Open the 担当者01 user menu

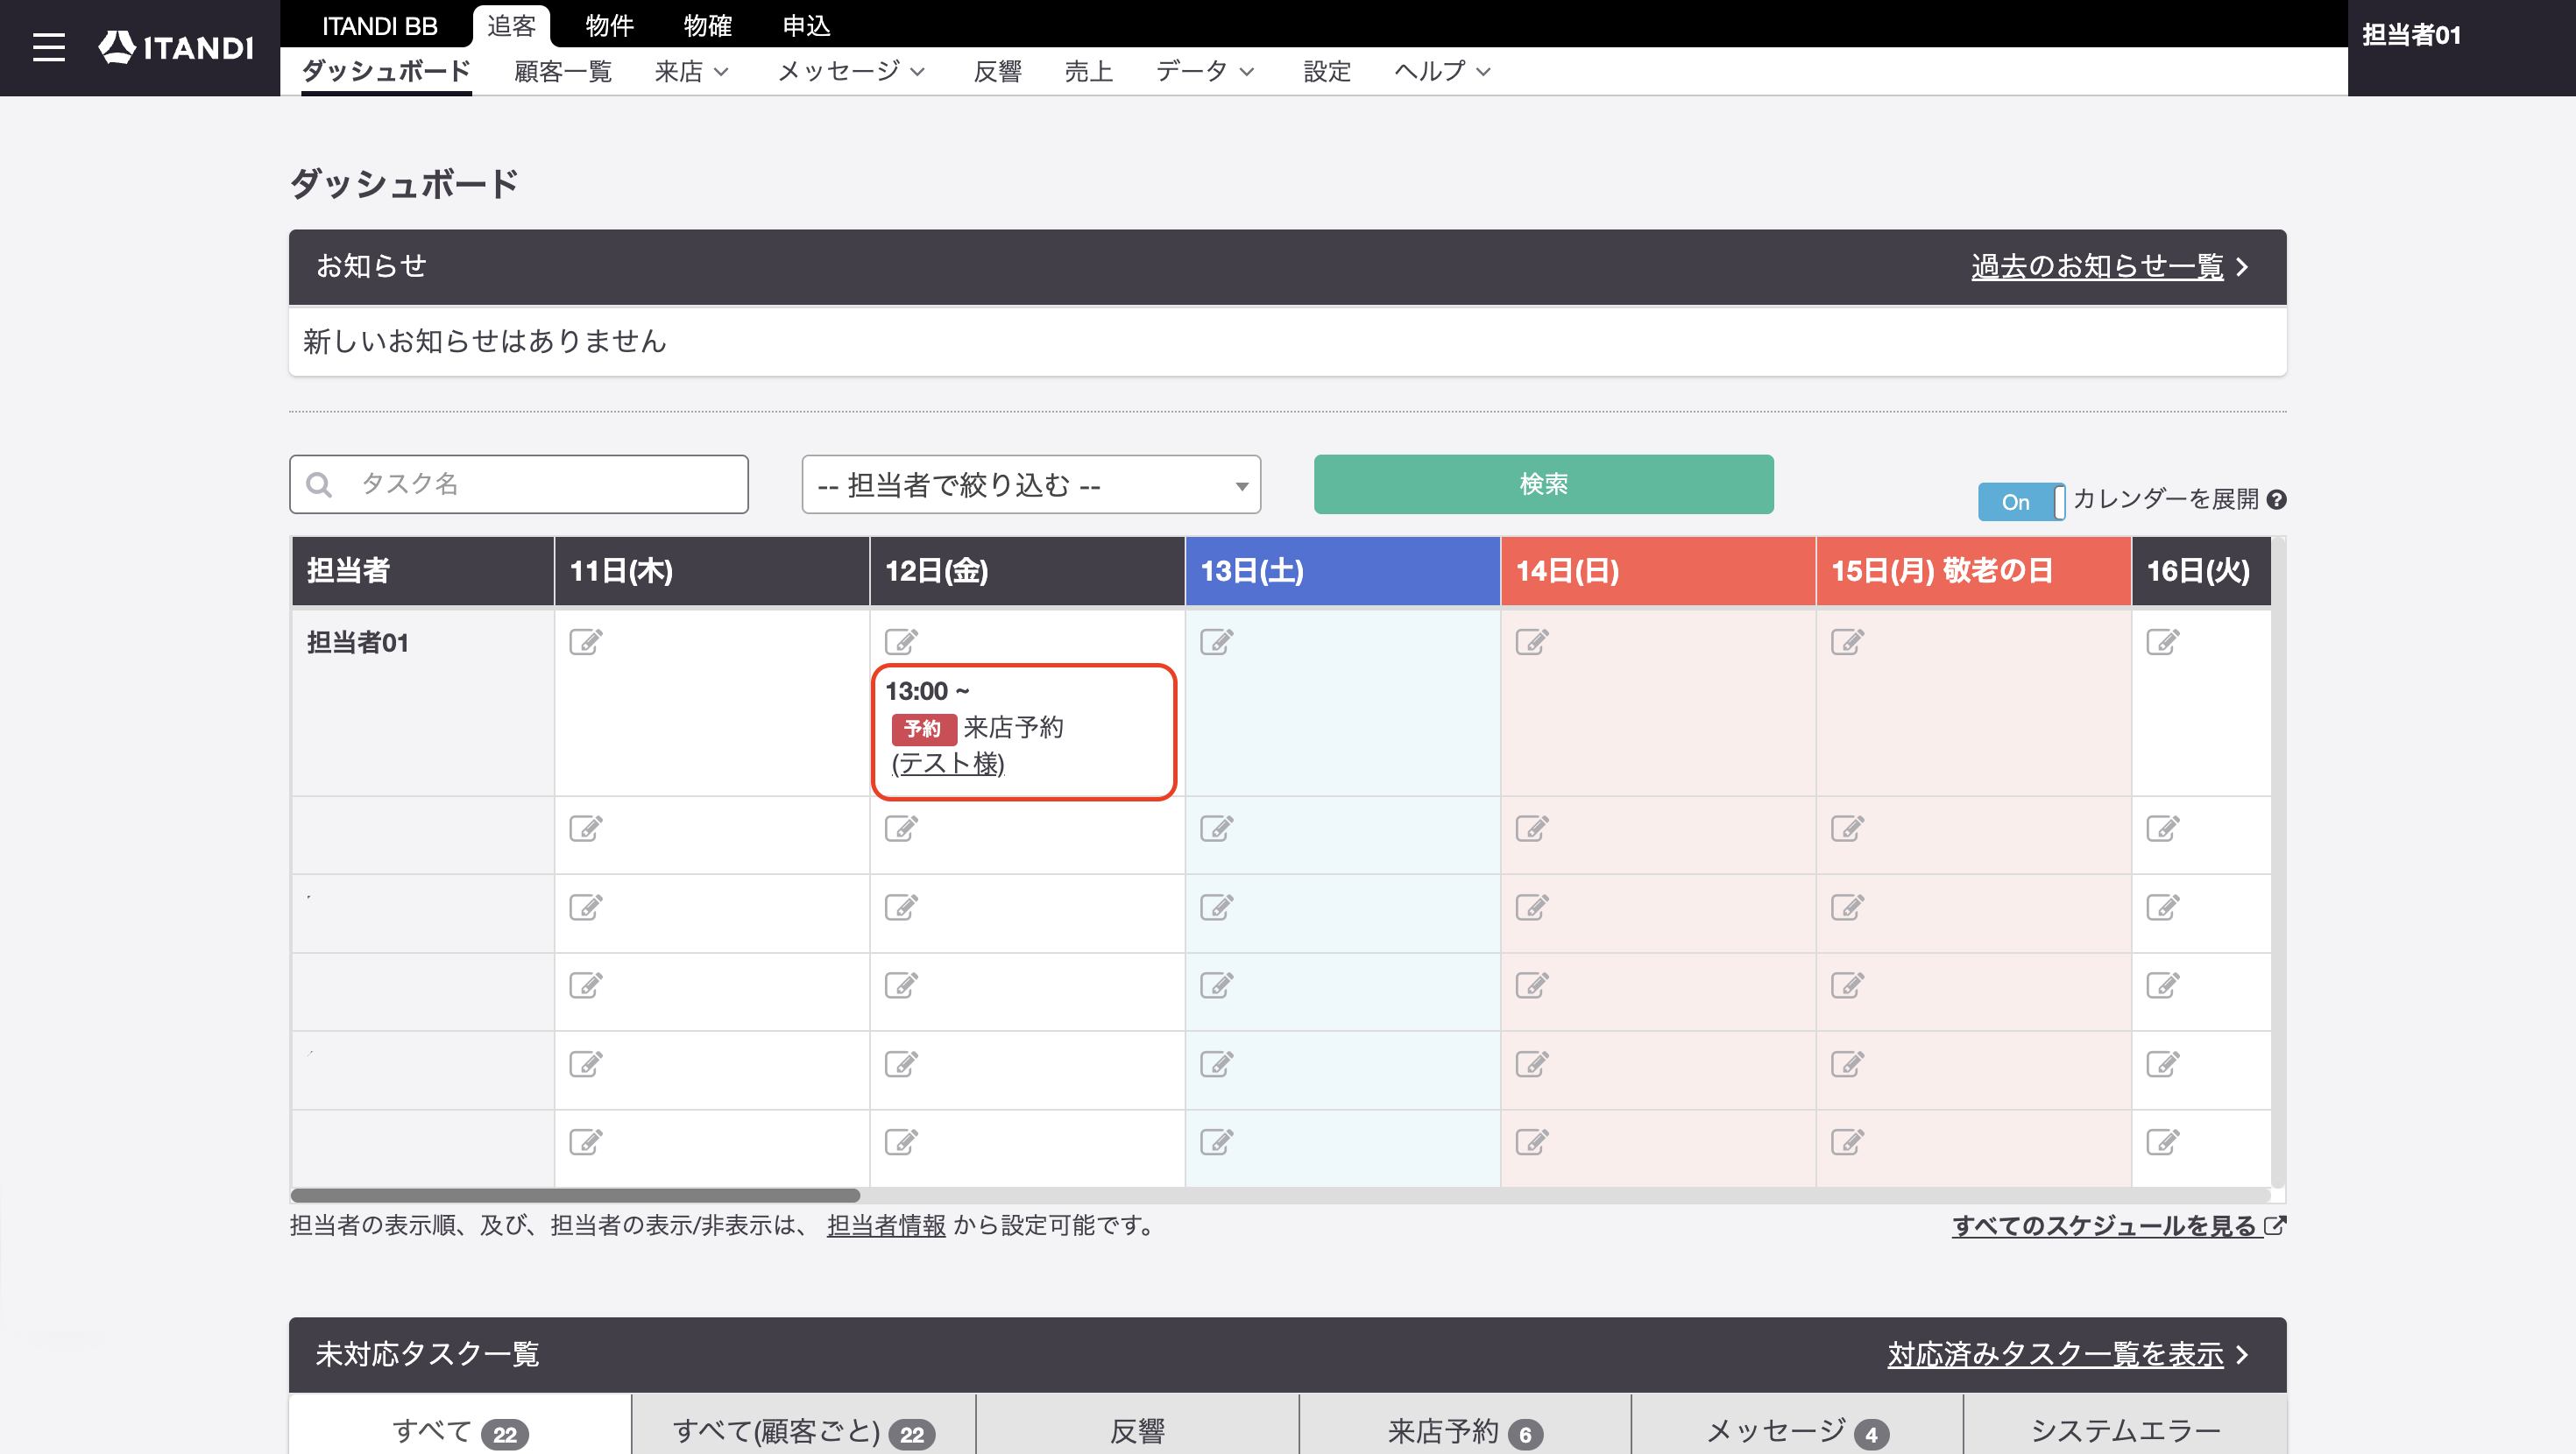[2411, 35]
